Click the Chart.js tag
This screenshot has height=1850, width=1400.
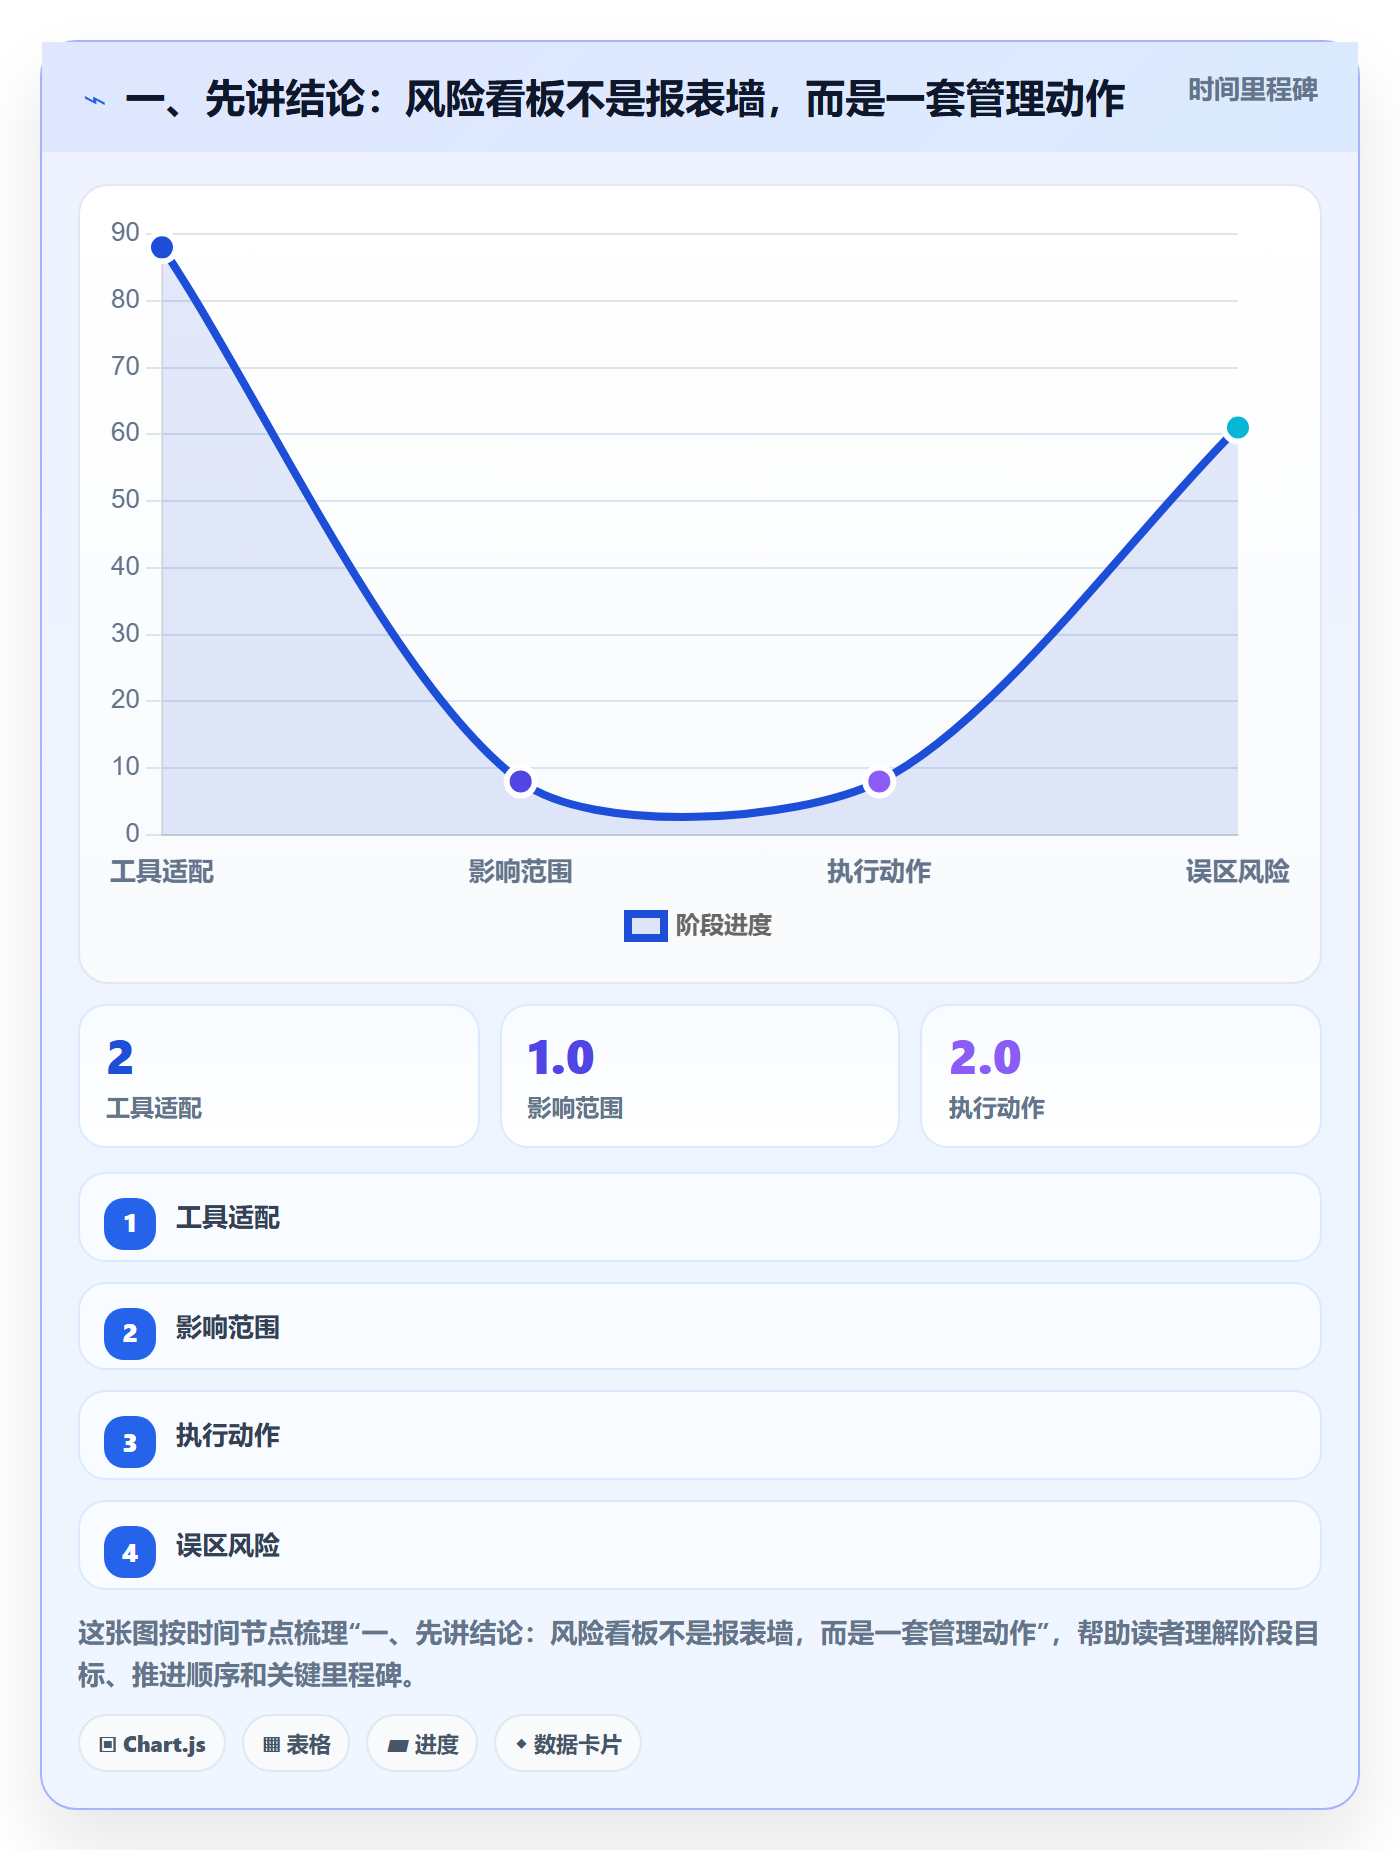152,1744
